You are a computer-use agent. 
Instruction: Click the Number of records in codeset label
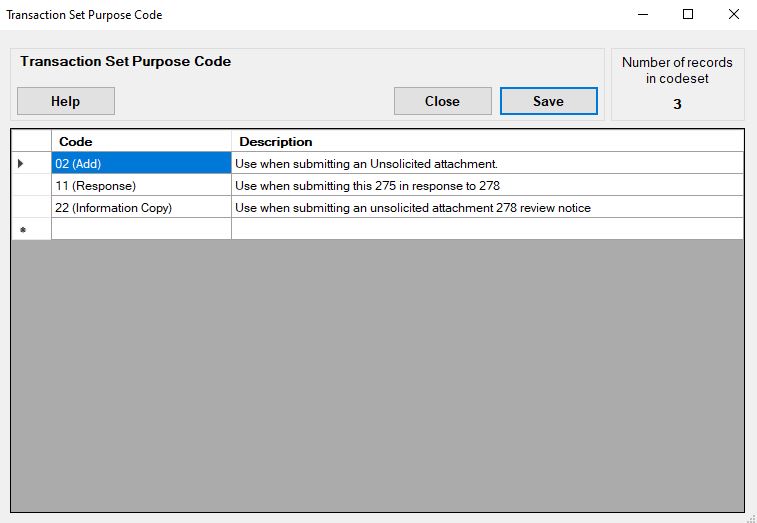click(x=677, y=70)
